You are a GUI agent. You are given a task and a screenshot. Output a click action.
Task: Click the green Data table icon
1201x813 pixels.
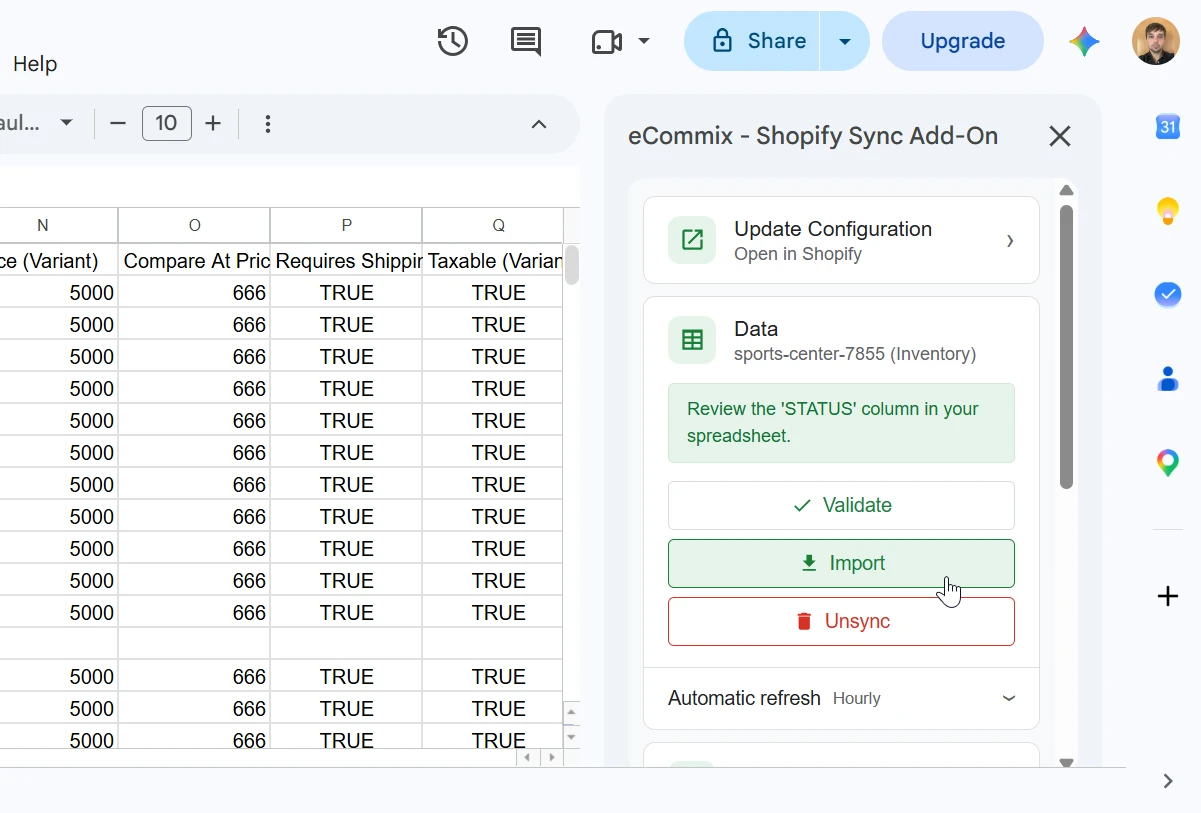pos(692,340)
